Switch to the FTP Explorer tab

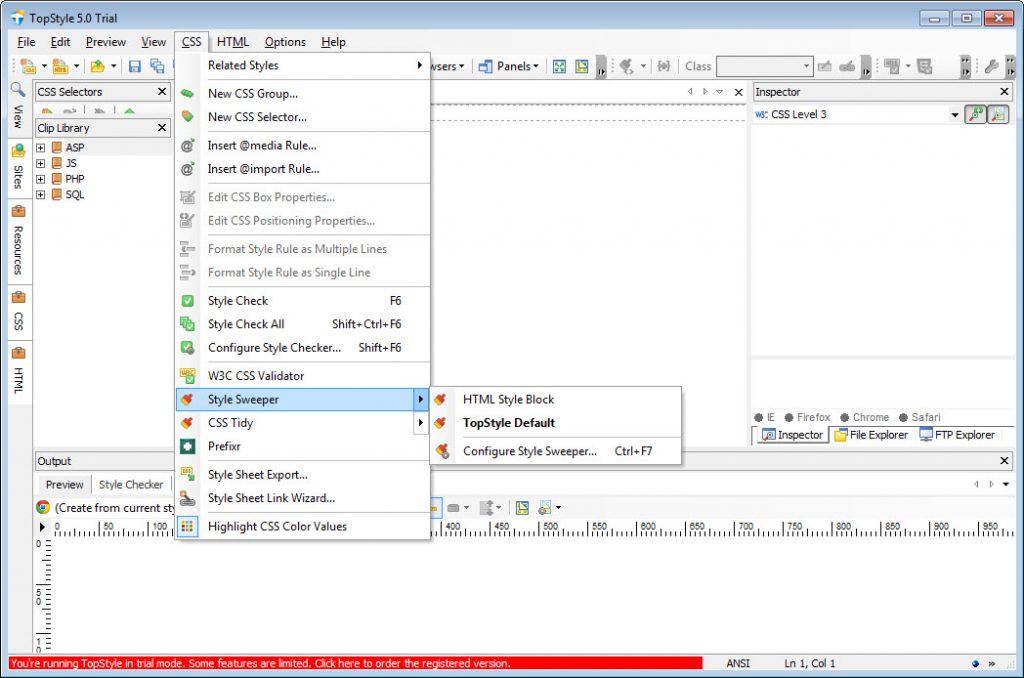point(956,435)
